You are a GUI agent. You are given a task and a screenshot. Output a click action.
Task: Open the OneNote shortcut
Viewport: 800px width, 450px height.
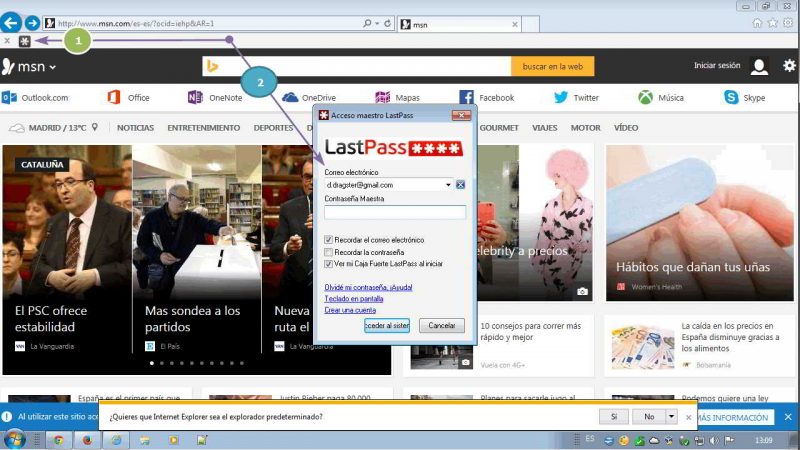(215, 97)
